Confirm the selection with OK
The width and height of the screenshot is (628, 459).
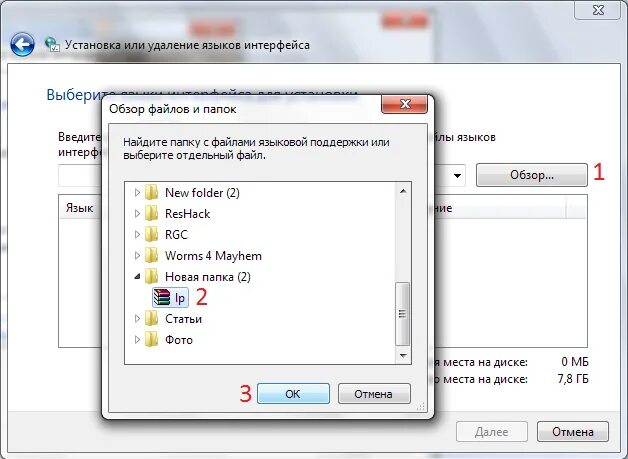[x=293, y=394]
